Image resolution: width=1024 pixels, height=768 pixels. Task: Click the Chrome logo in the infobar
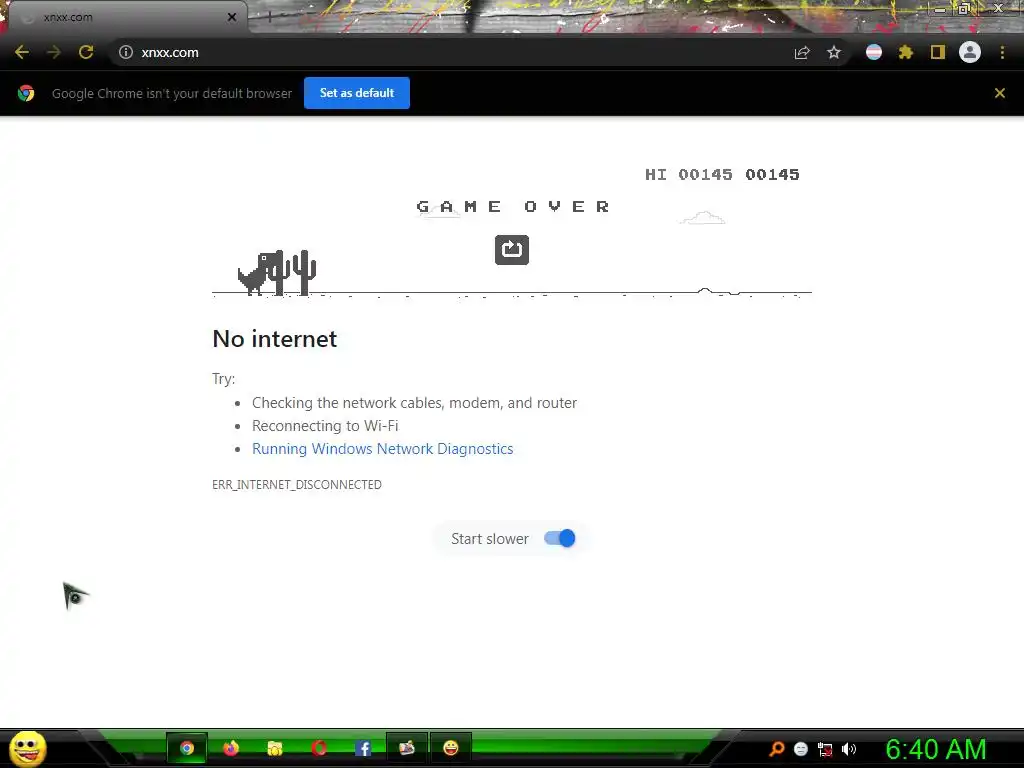pos(26,93)
